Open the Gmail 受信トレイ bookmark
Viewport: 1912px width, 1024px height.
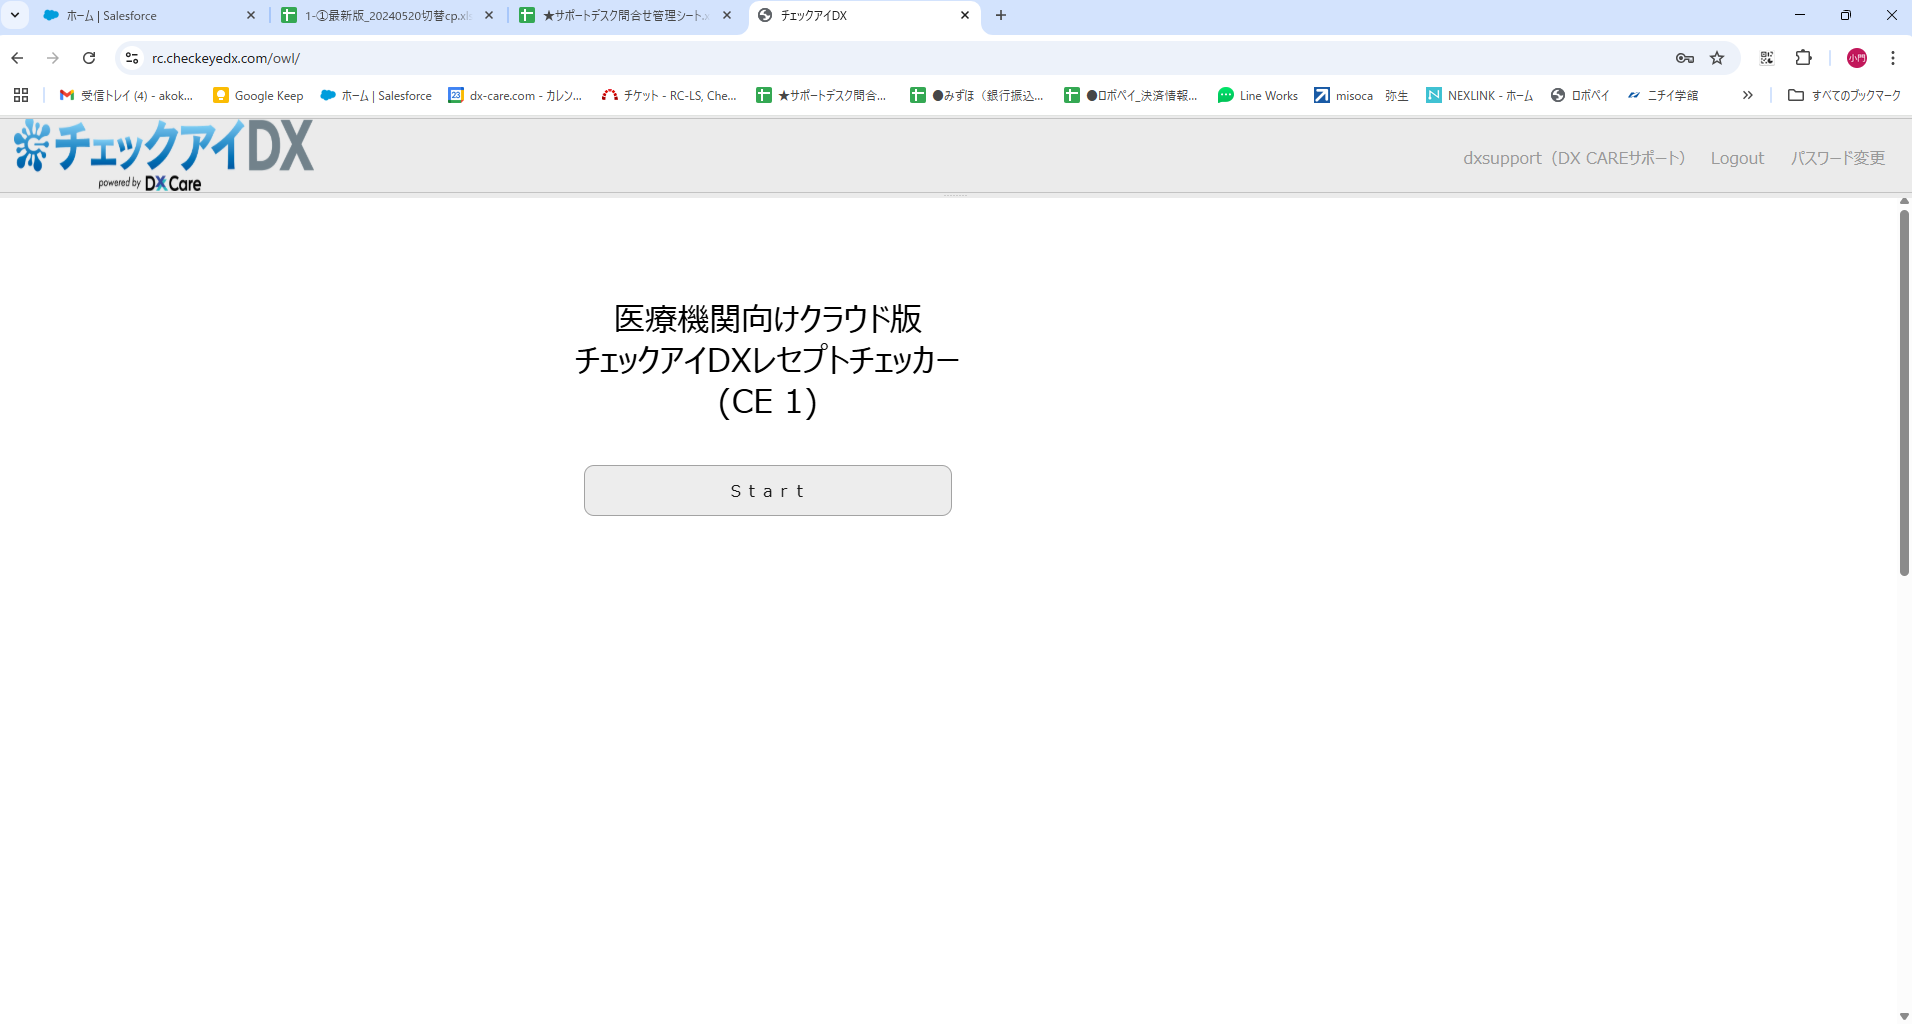pos(126,96)
